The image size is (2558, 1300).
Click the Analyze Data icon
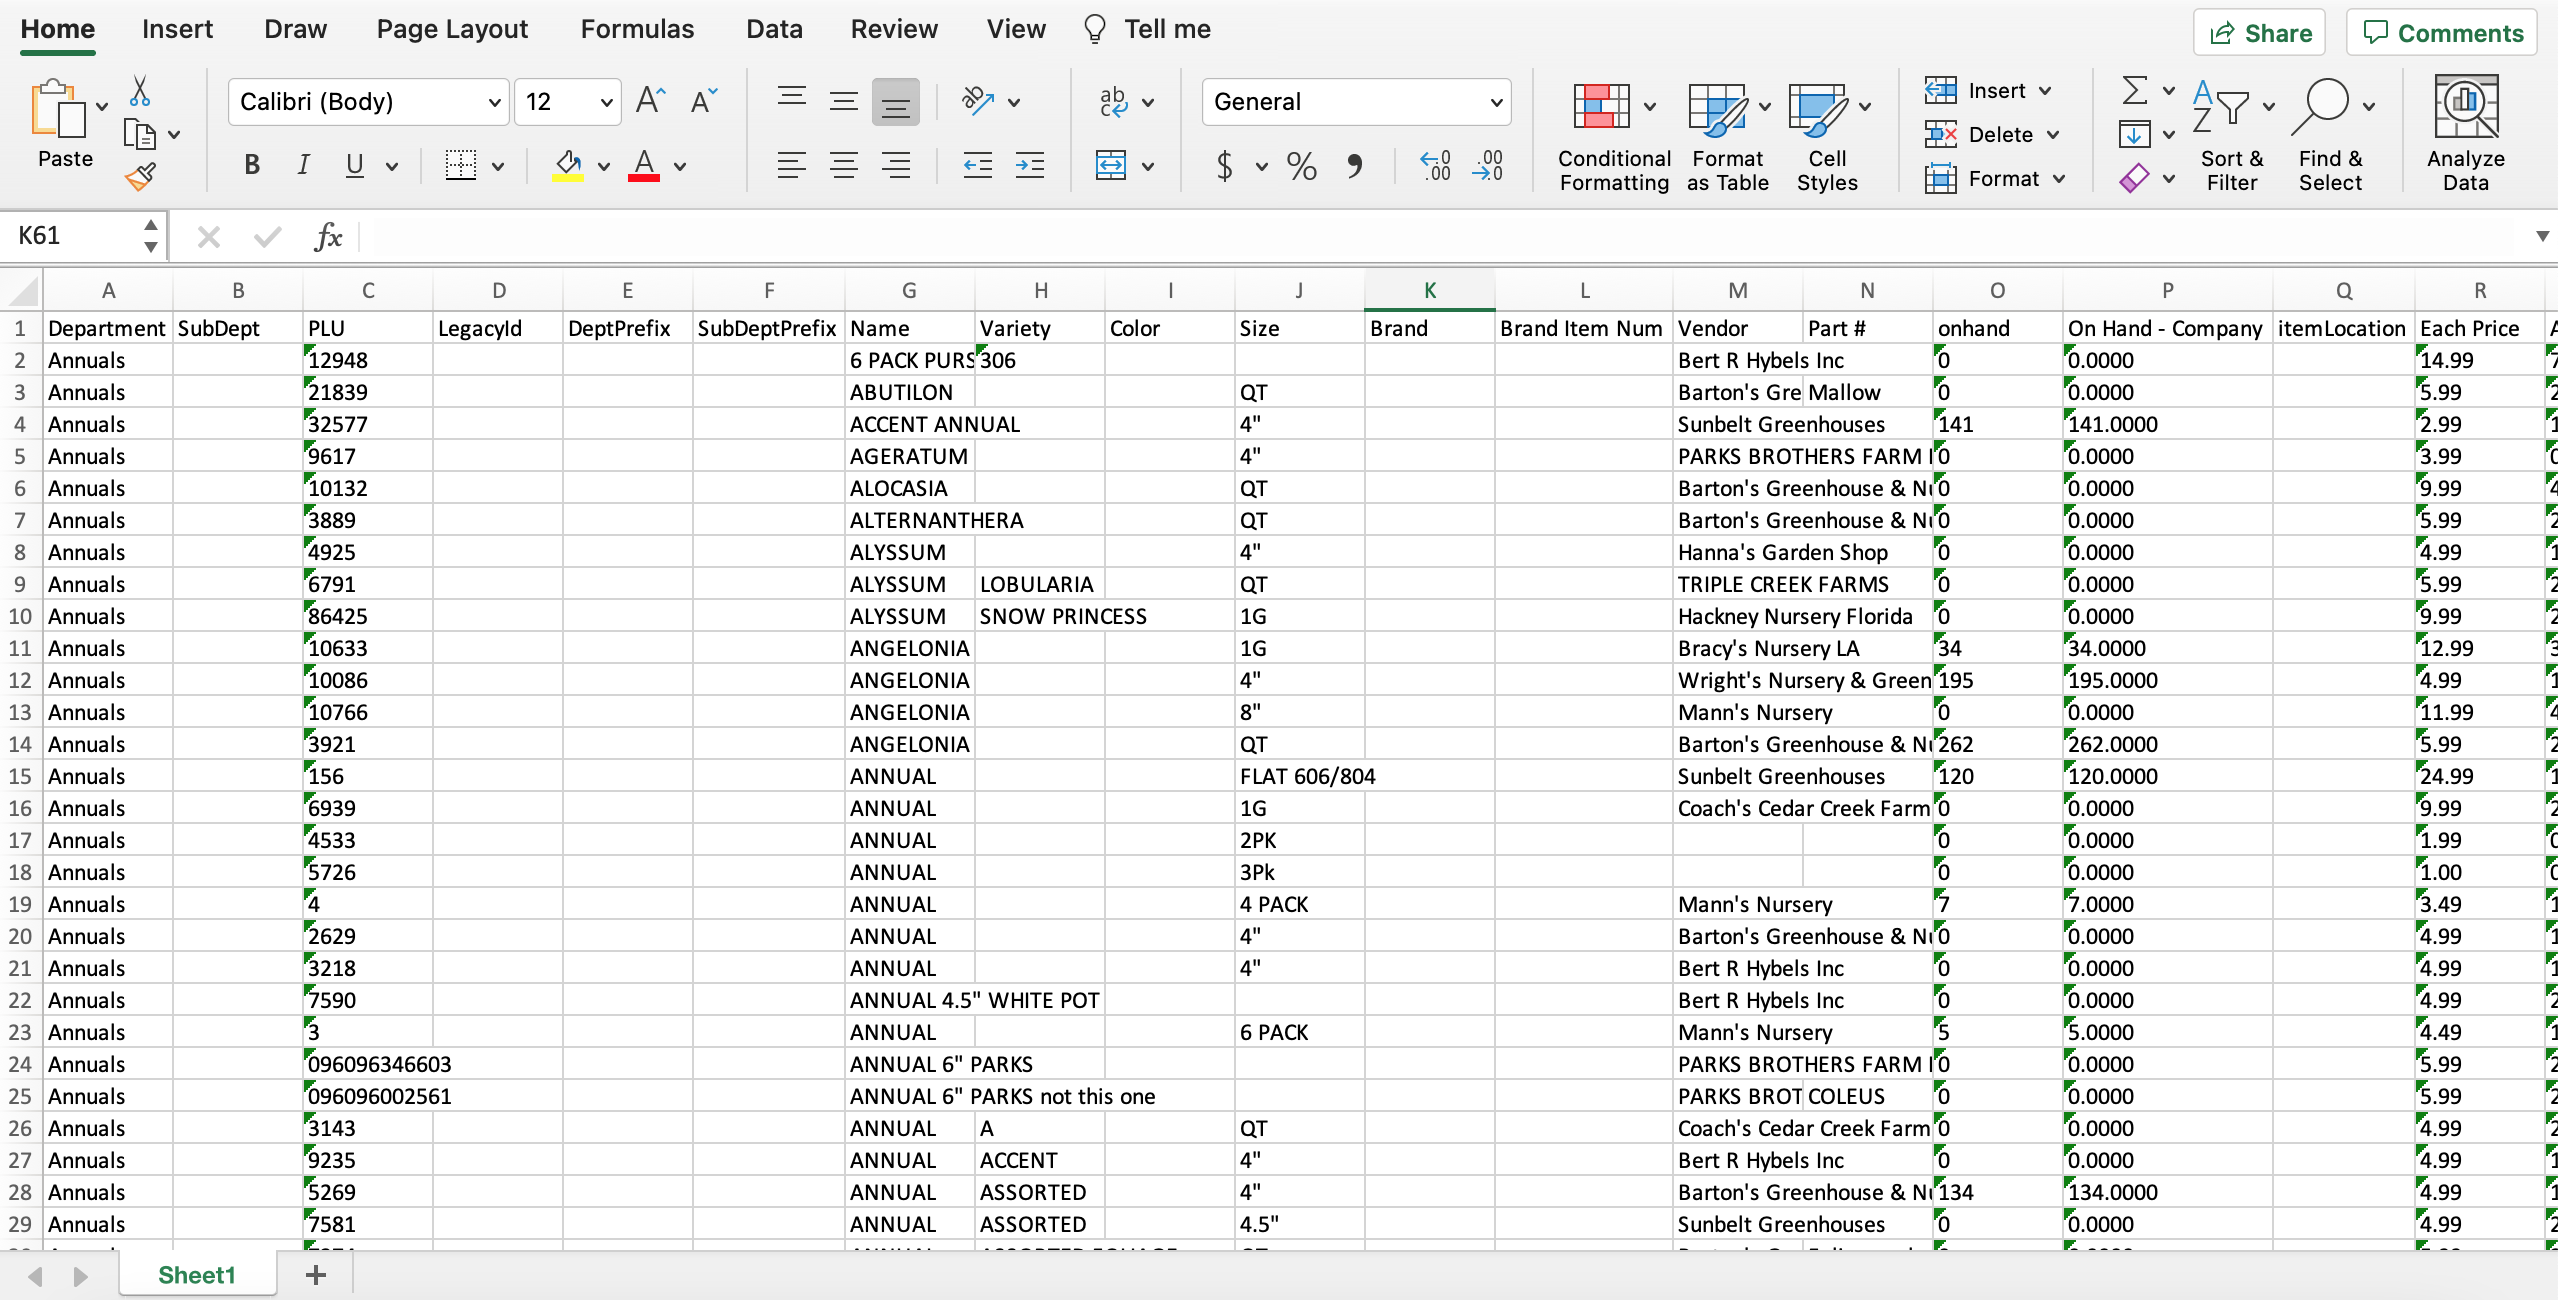coord(2465,107)
